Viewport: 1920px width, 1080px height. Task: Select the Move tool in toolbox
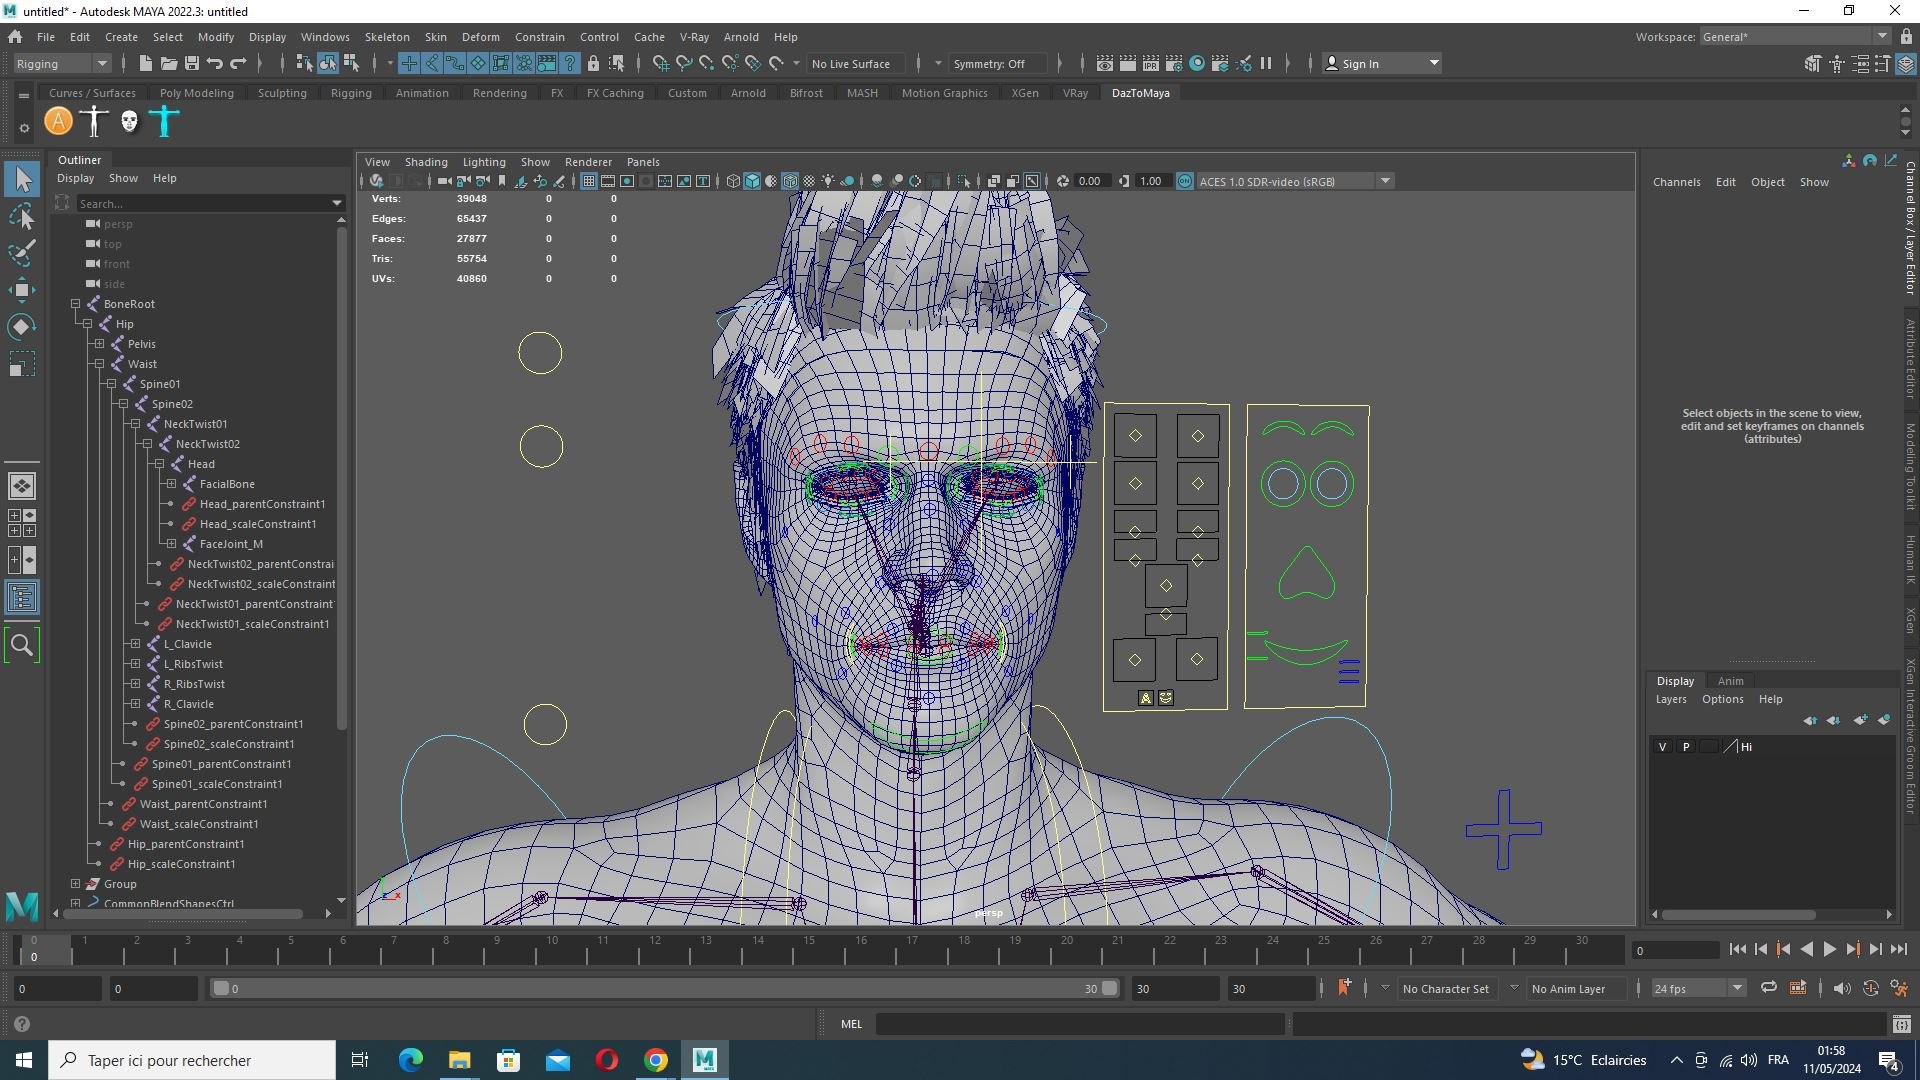(22, 290)
